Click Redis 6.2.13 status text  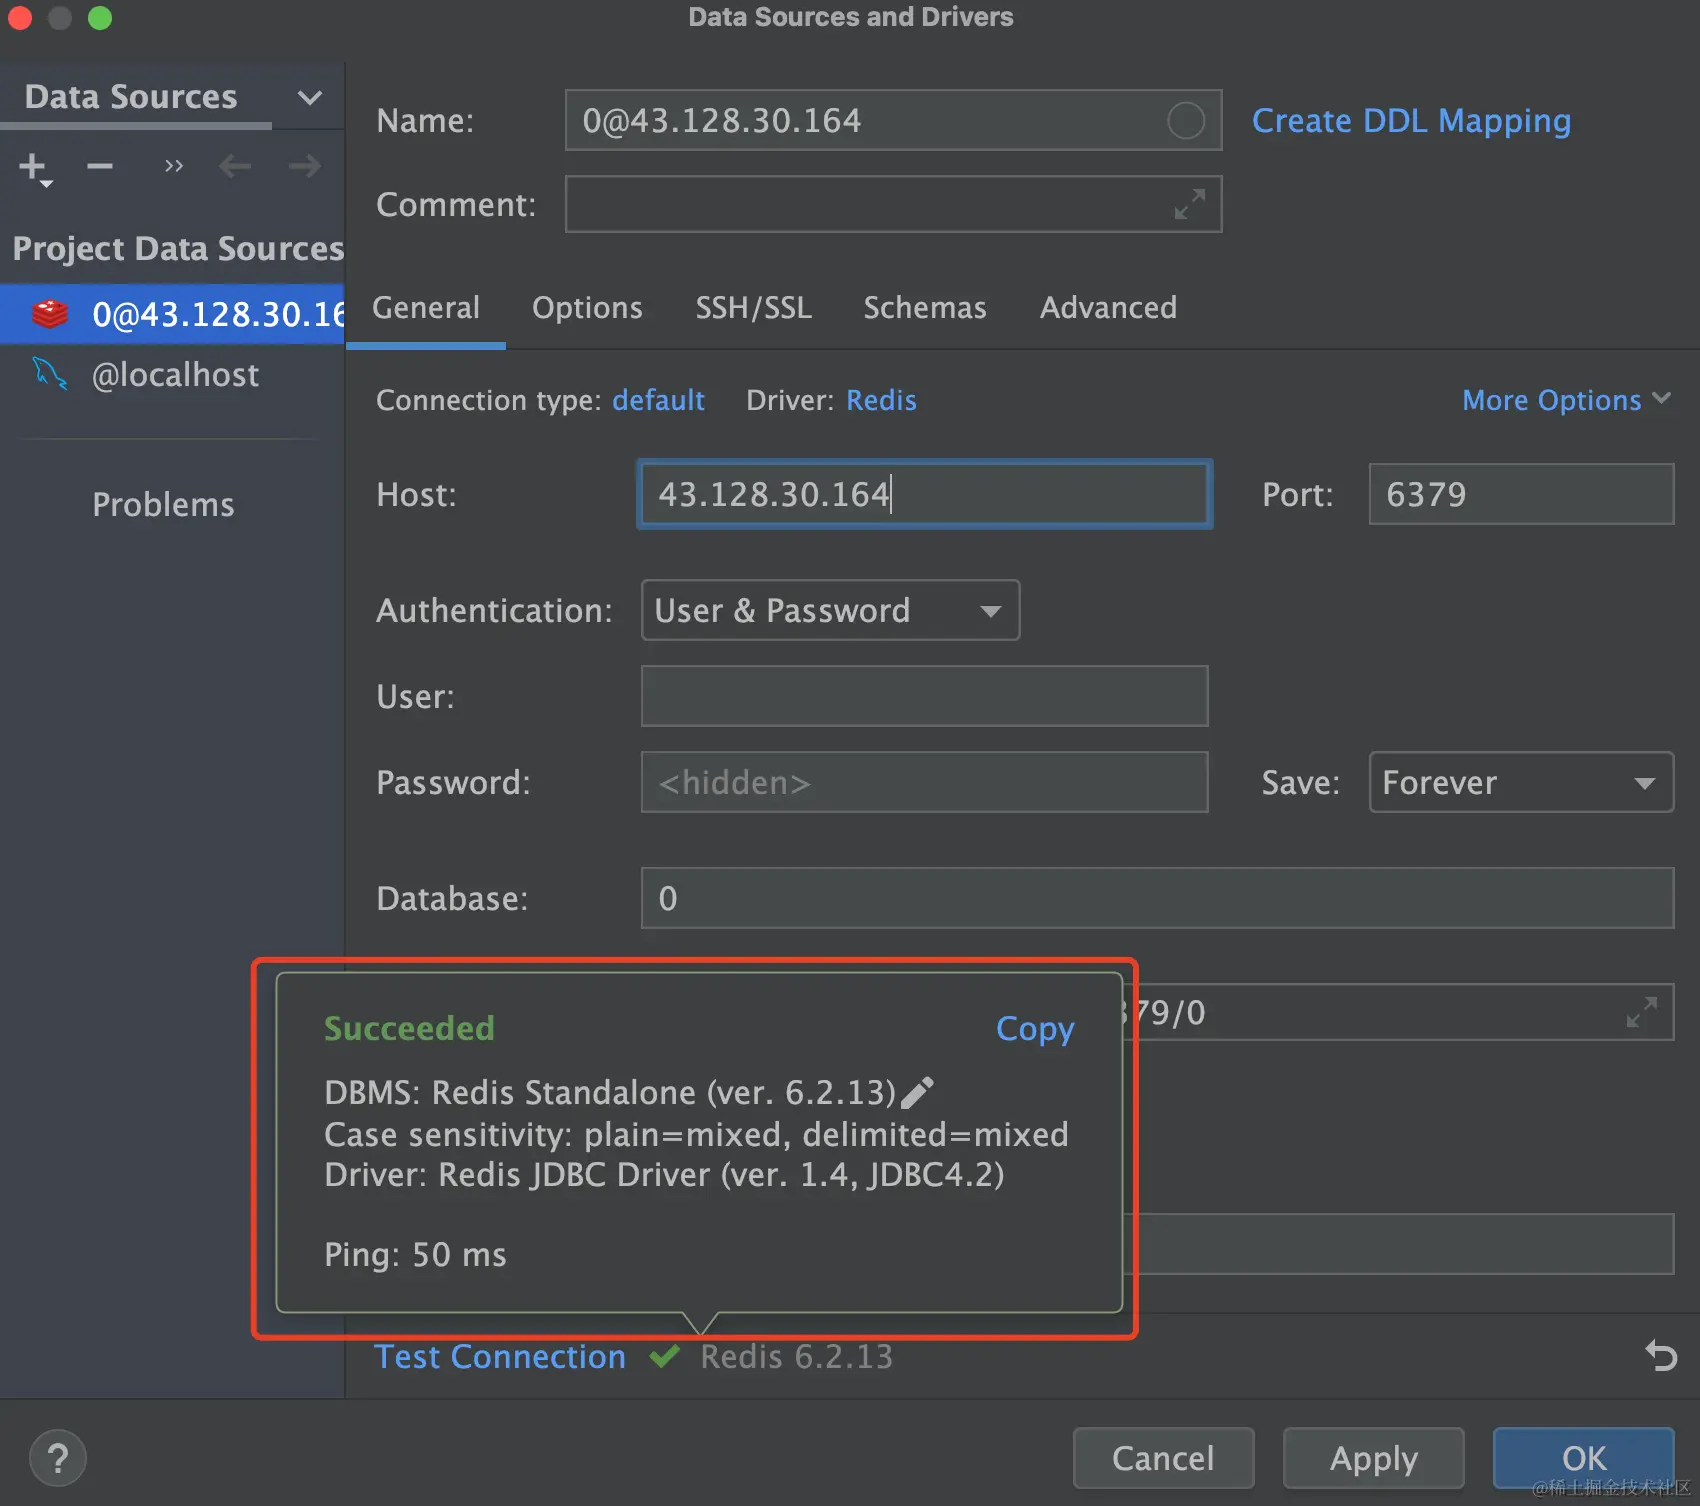(796, 1357)
